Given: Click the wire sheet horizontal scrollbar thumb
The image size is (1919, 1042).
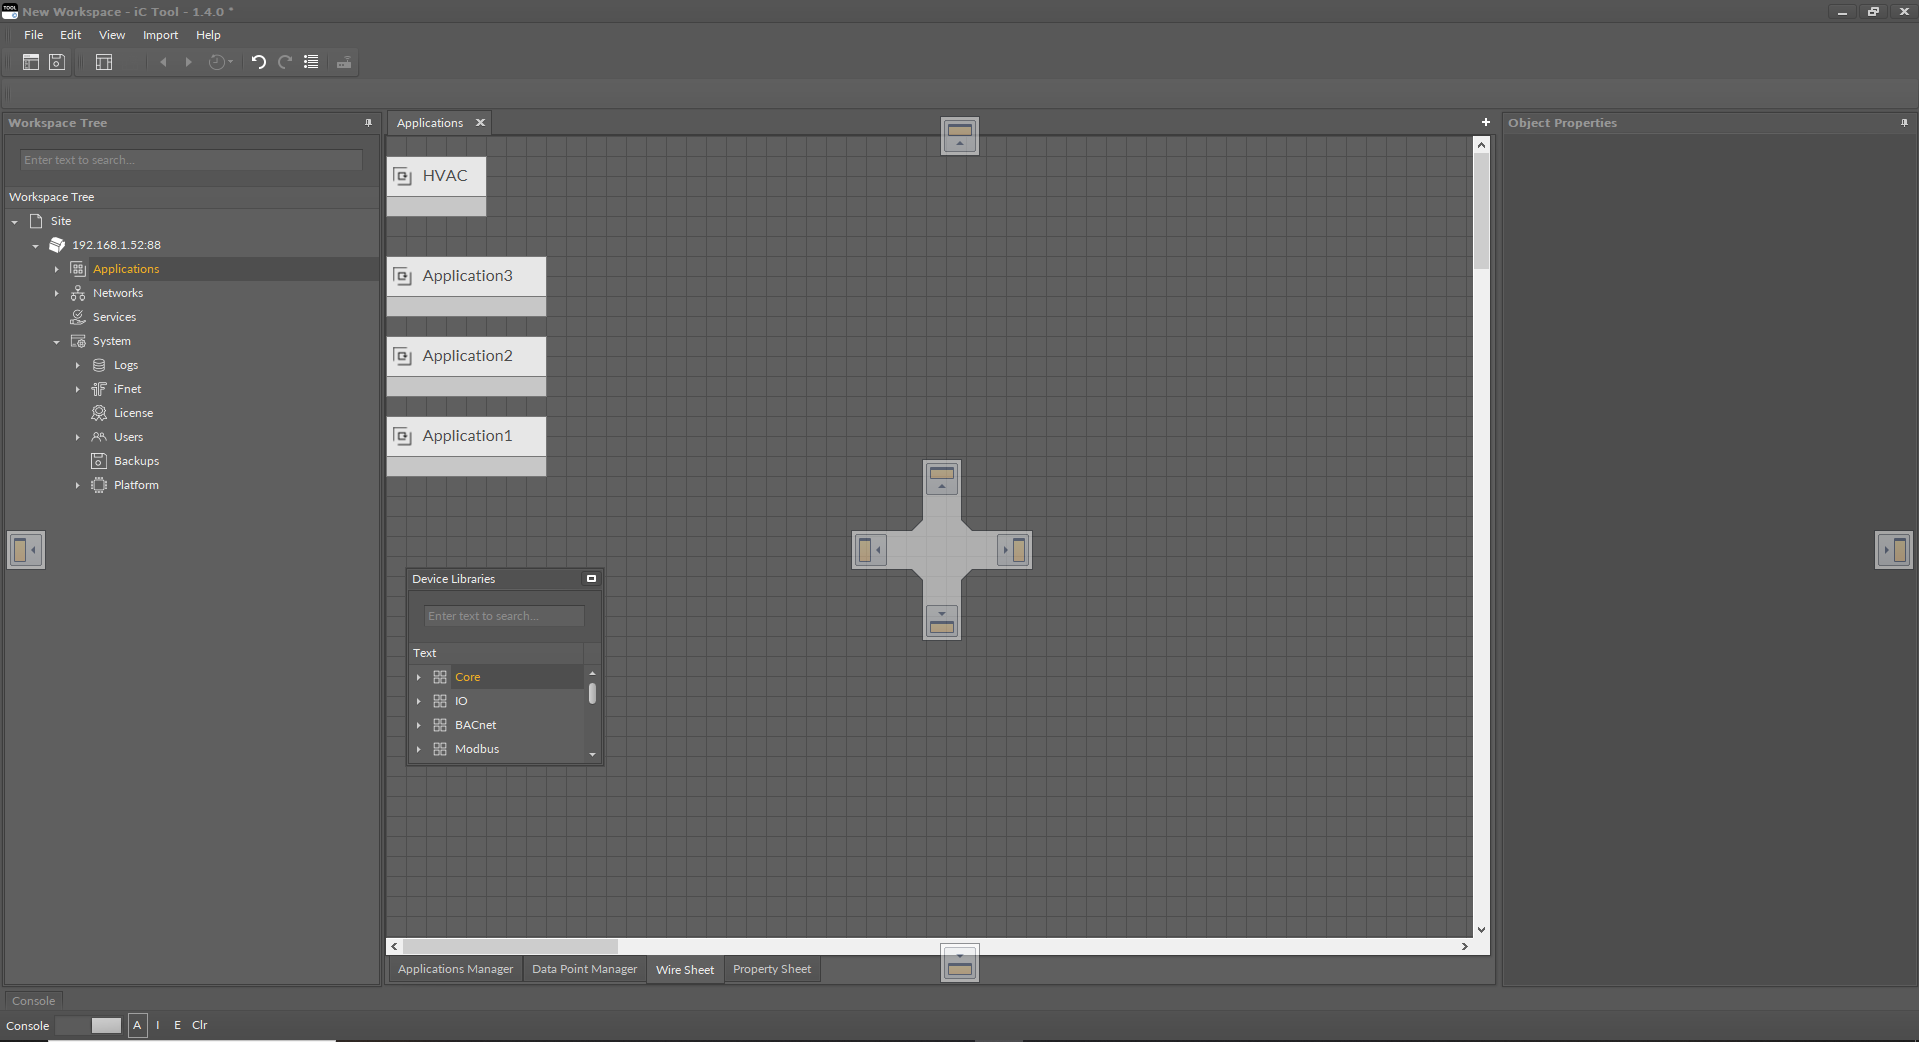Looking at the screenshot, I should point(510,946).
